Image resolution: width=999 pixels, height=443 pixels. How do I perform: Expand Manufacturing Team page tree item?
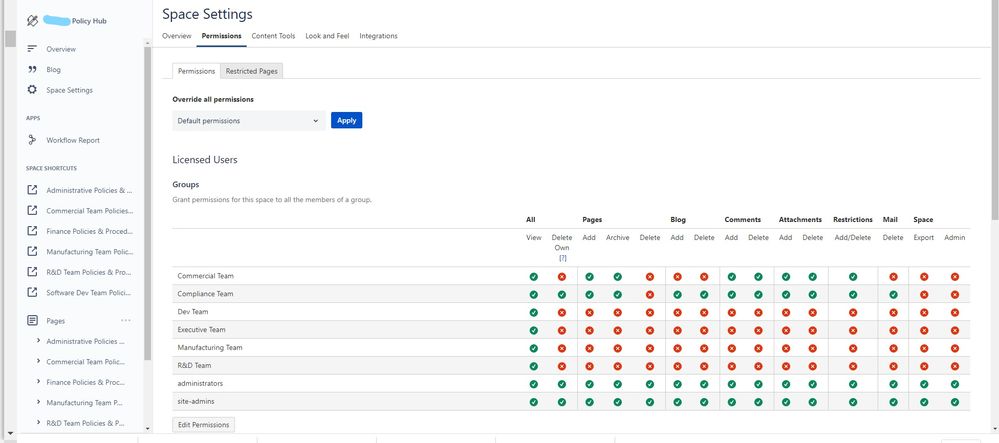tap(38, 402)
